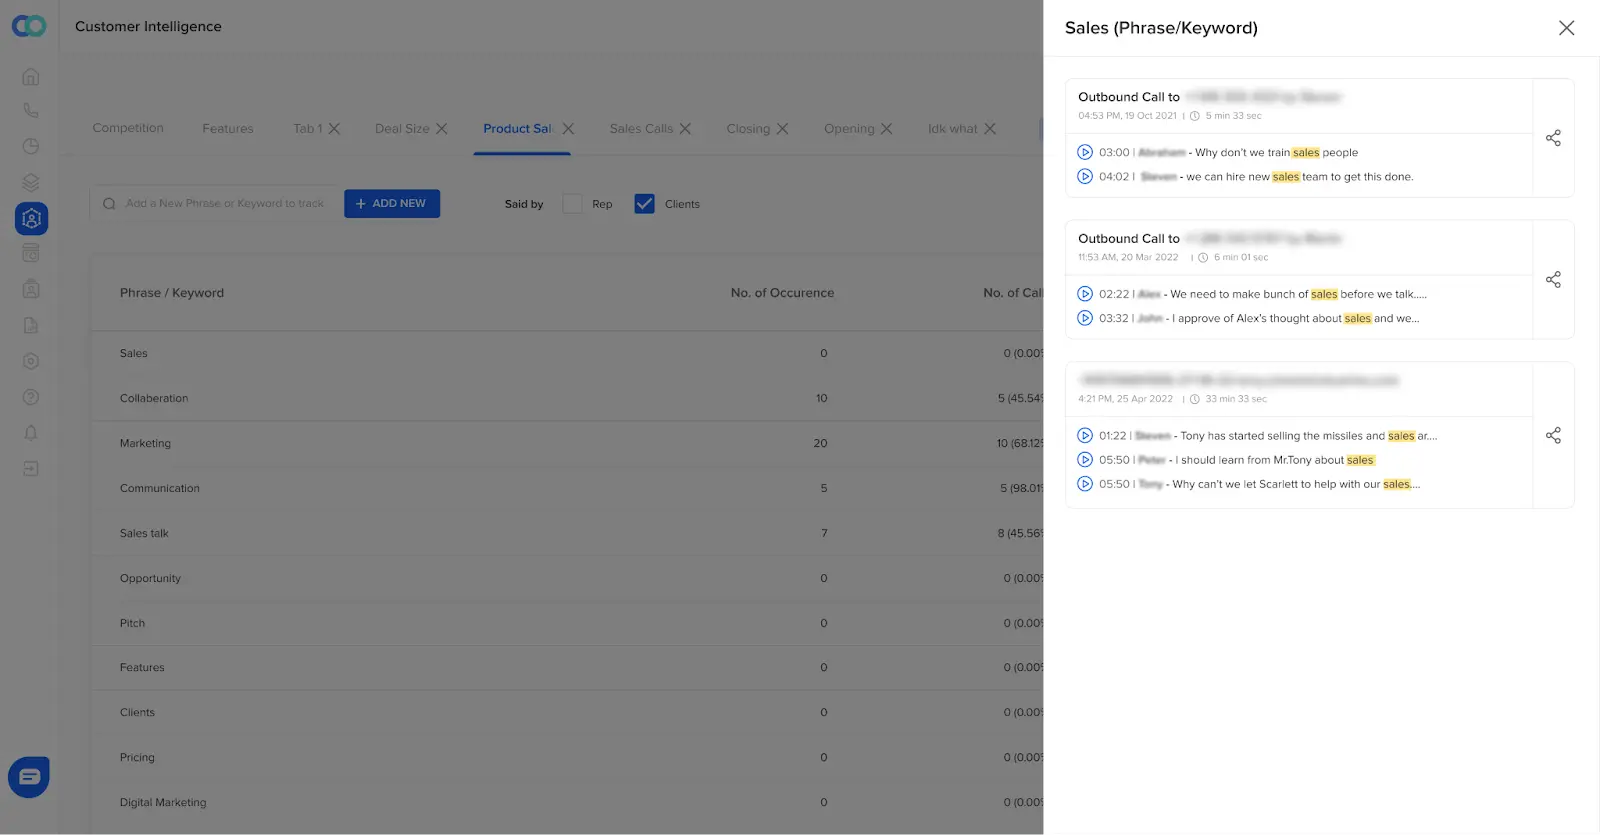Open the calls phone icon in sidebar
The height and width of the screenshot is (835, 1600).
pyautogui.click(x=31, y=111)
